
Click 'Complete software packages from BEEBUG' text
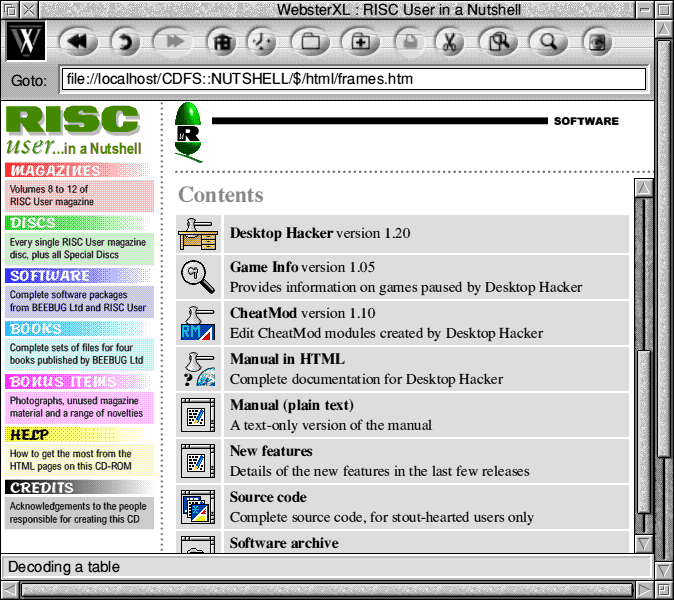point(79,301)
